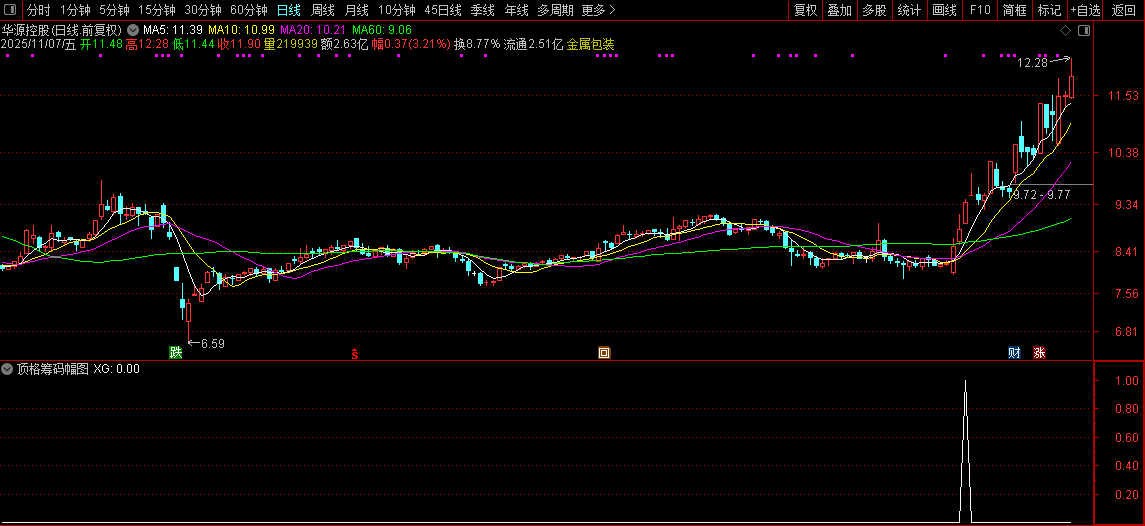Click the 金属包装 sector link

pyautogui.click(x=591, y=44)
